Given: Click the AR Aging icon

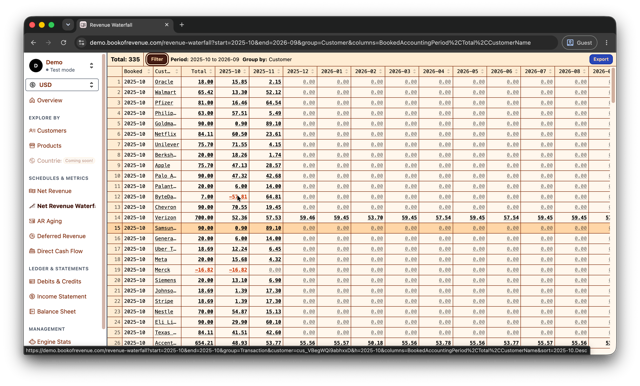Looking at the screenshot, I should coord(32,221).
